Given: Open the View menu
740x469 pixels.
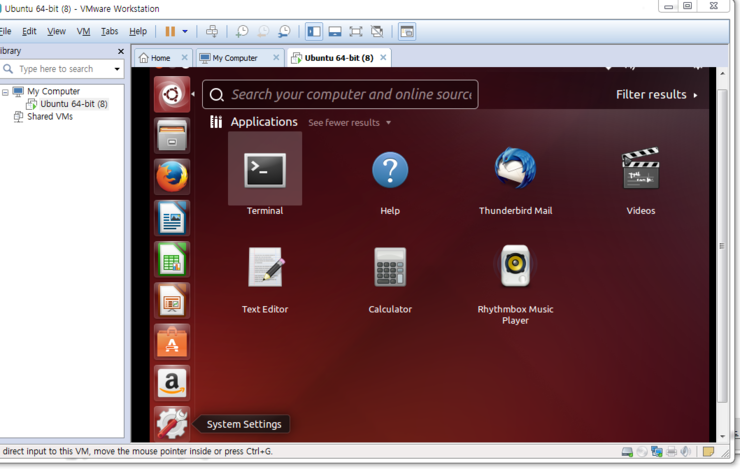Looking at the screenshot, I should 56,31.
